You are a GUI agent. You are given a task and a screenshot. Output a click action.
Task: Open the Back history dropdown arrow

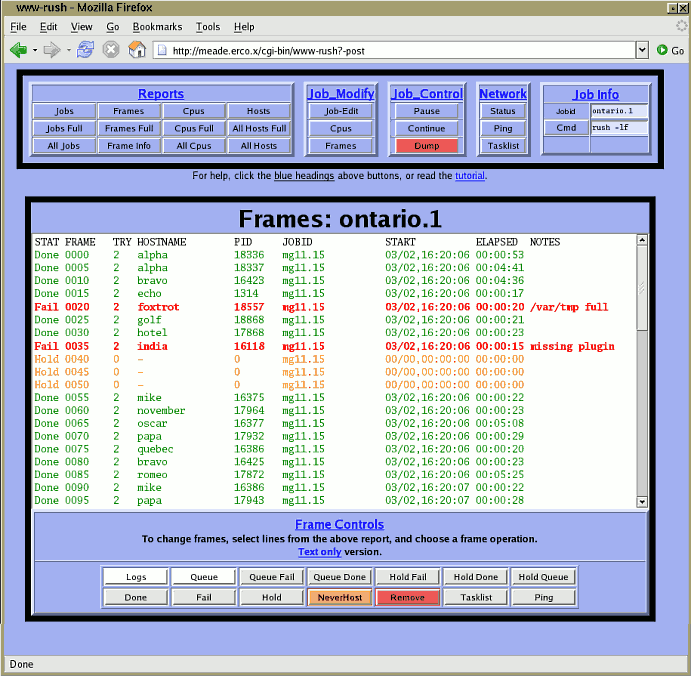(x=35, y=50)
